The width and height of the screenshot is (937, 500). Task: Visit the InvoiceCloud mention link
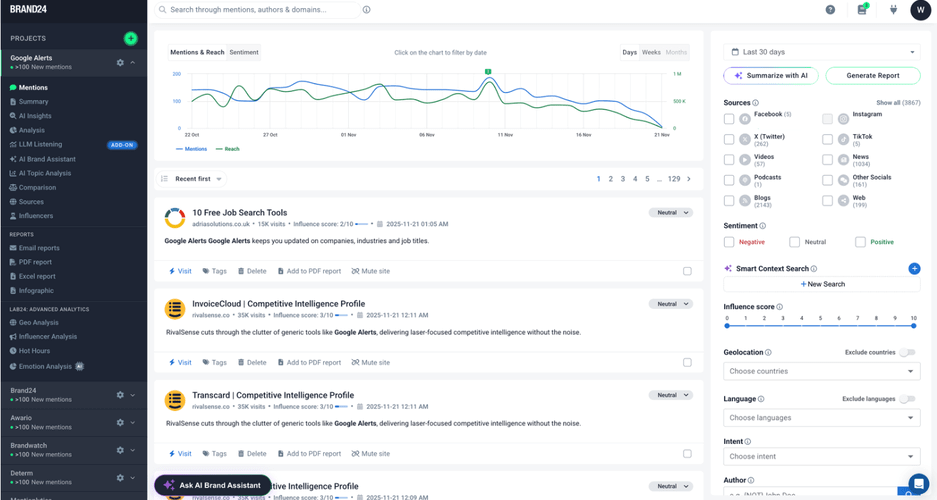(x=180, y=363)
